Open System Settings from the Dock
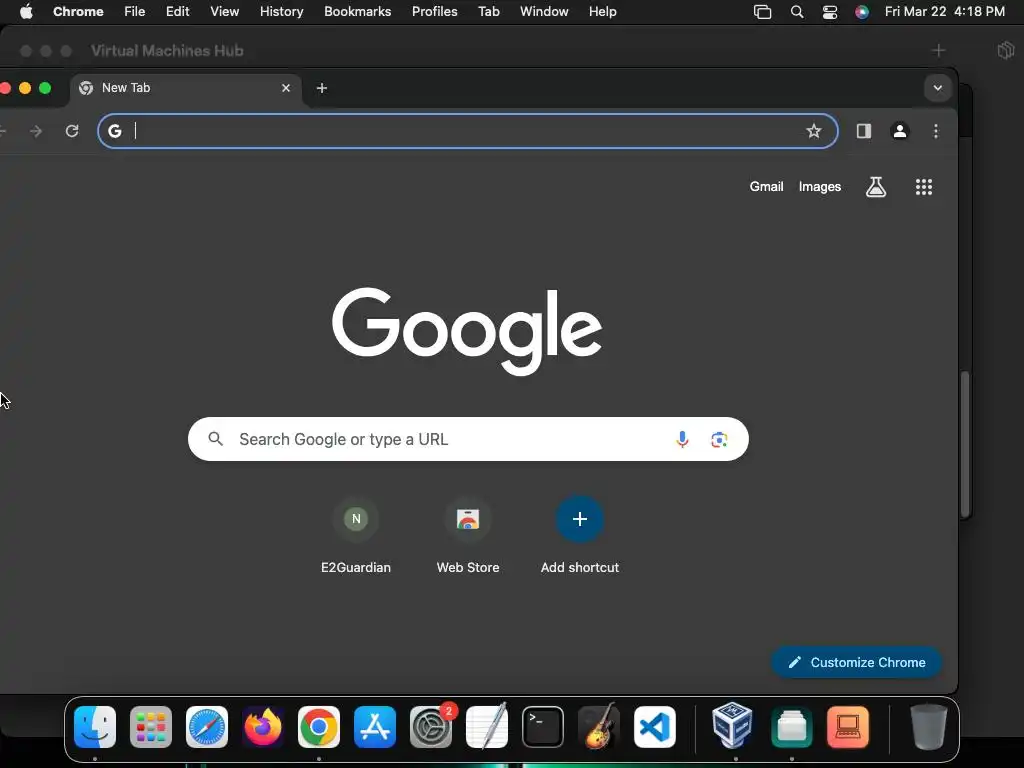The height and width of the screenshot is (768, 1024). point(431,727)
